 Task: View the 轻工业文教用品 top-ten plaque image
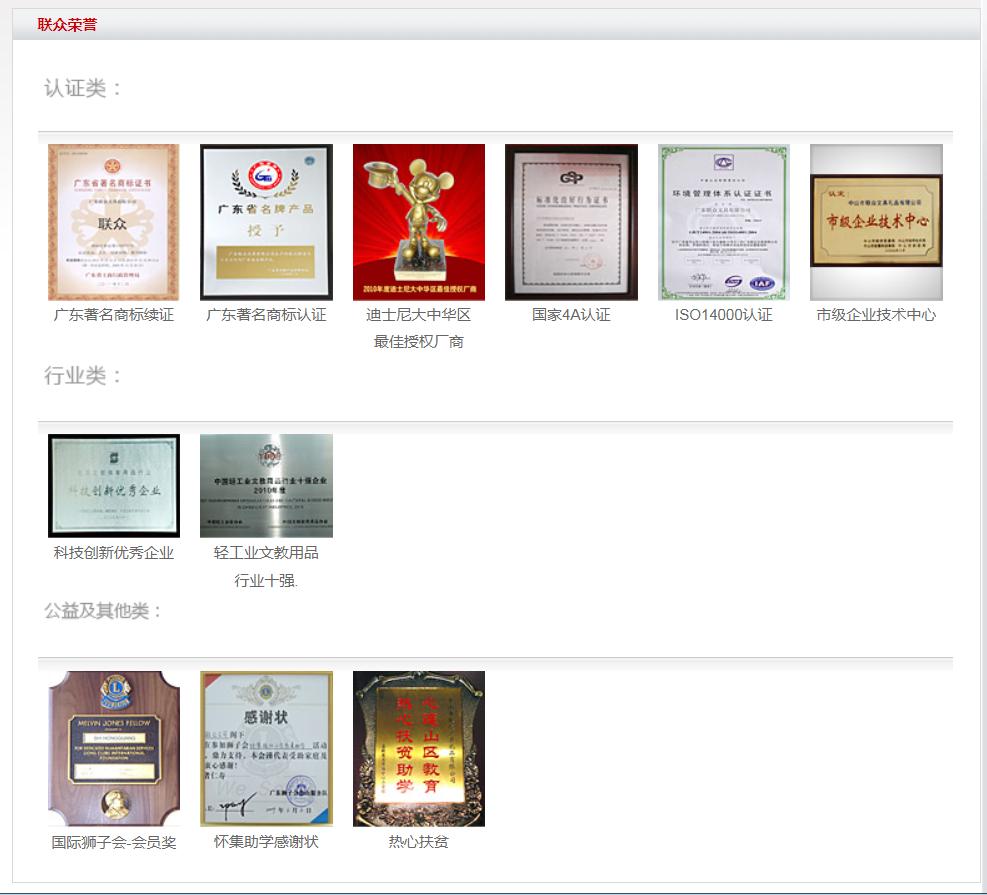[266, 486]
